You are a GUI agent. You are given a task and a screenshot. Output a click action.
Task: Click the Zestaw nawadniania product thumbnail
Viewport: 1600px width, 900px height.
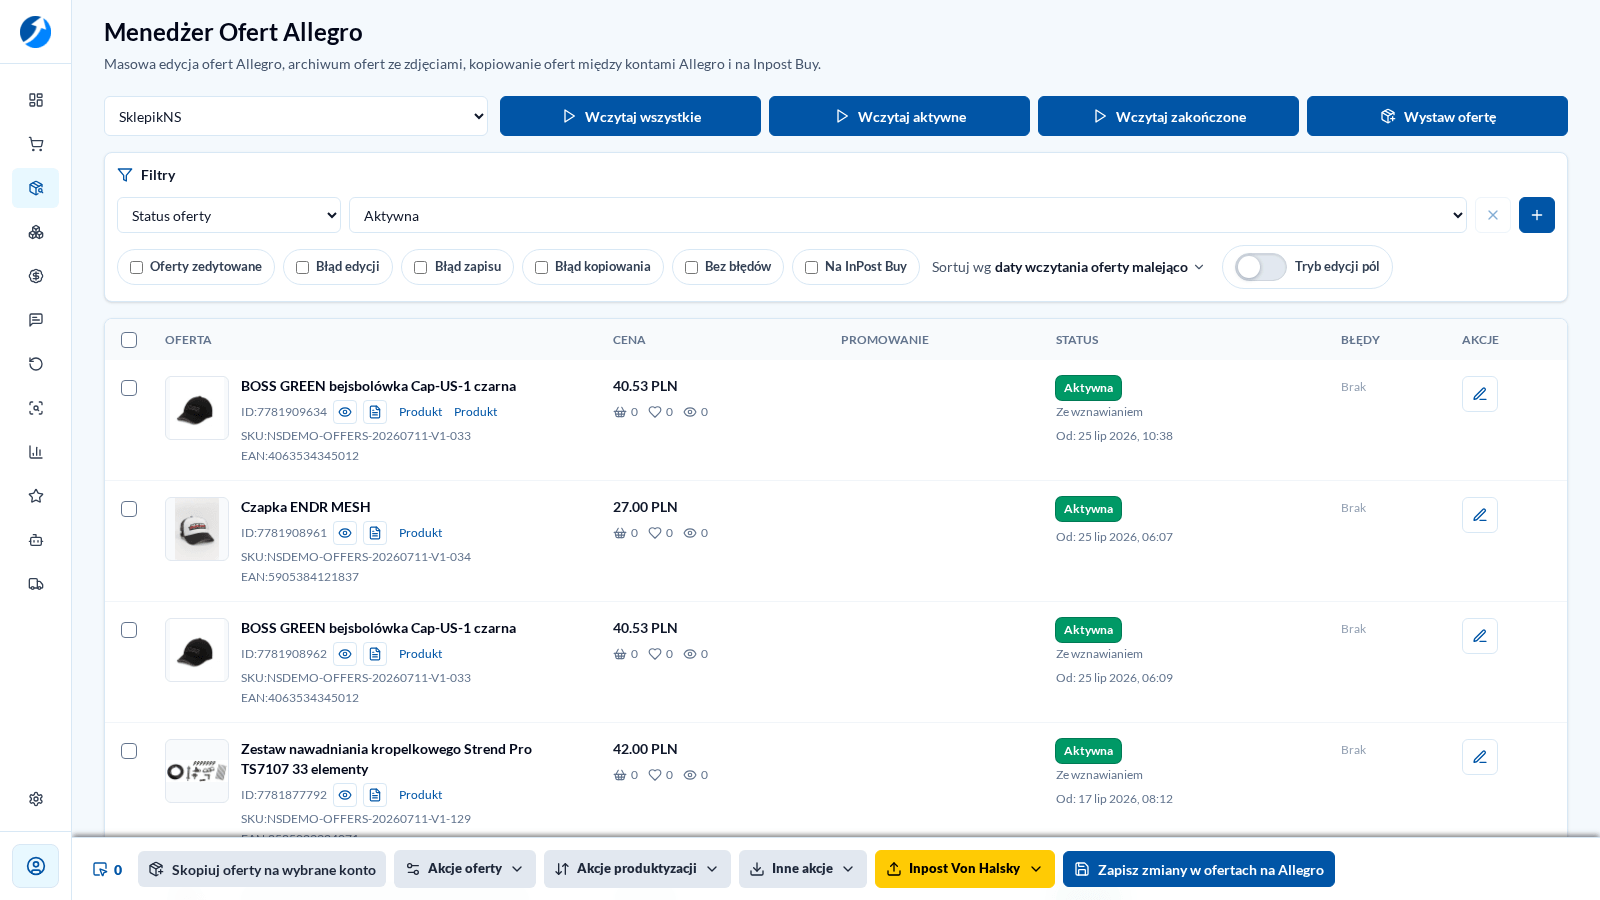coord(197,771)
